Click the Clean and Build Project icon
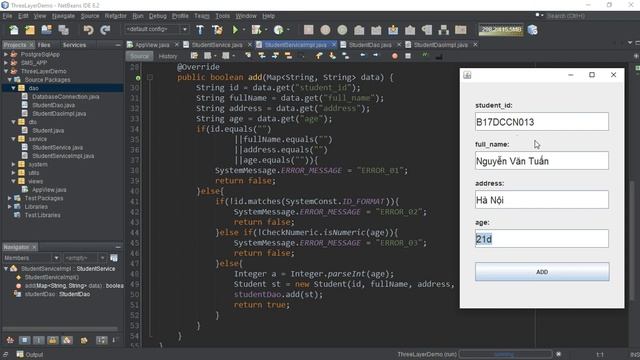The width and height of the screenshot is (640, 360). pos(217,30)
